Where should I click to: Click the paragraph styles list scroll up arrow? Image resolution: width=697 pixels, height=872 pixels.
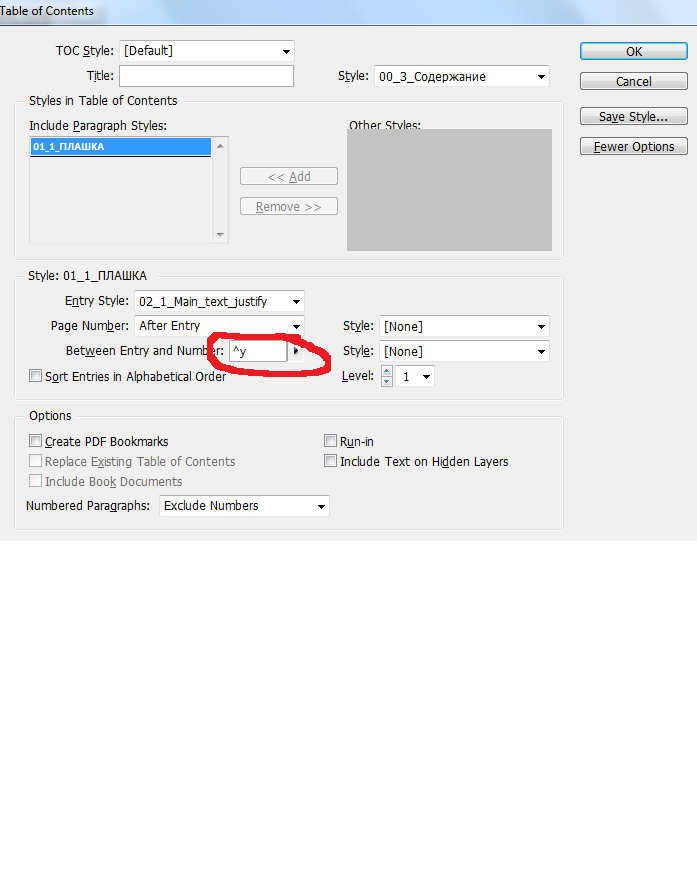pos(220,146)
